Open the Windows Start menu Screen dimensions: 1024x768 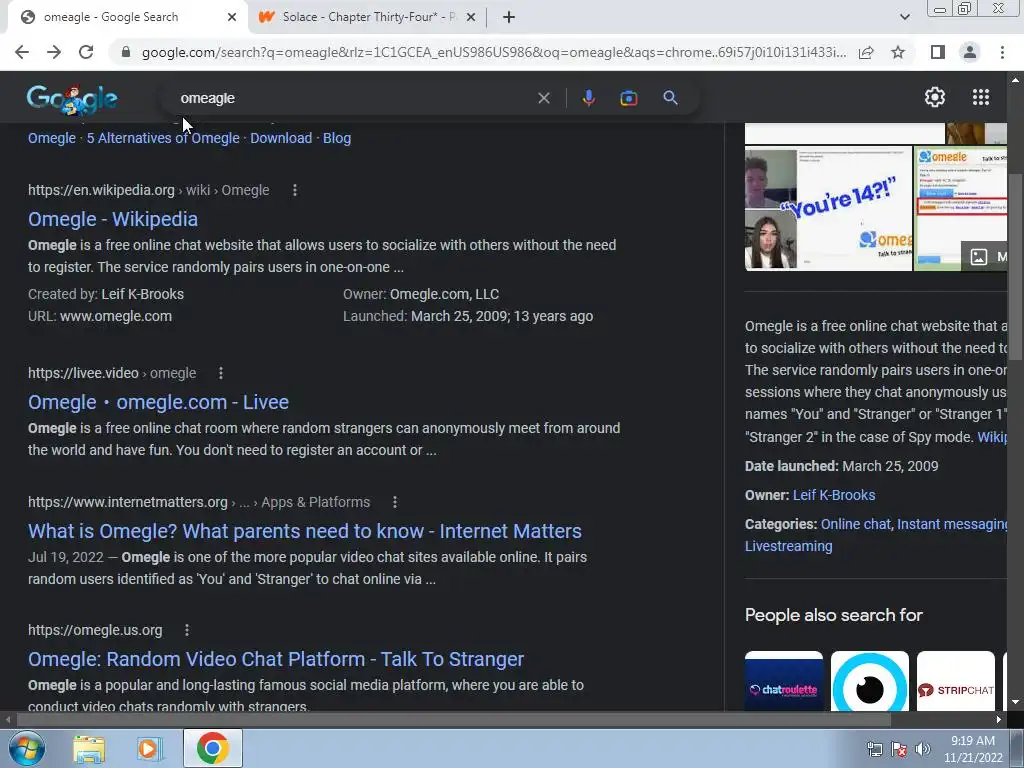[27, 748]
